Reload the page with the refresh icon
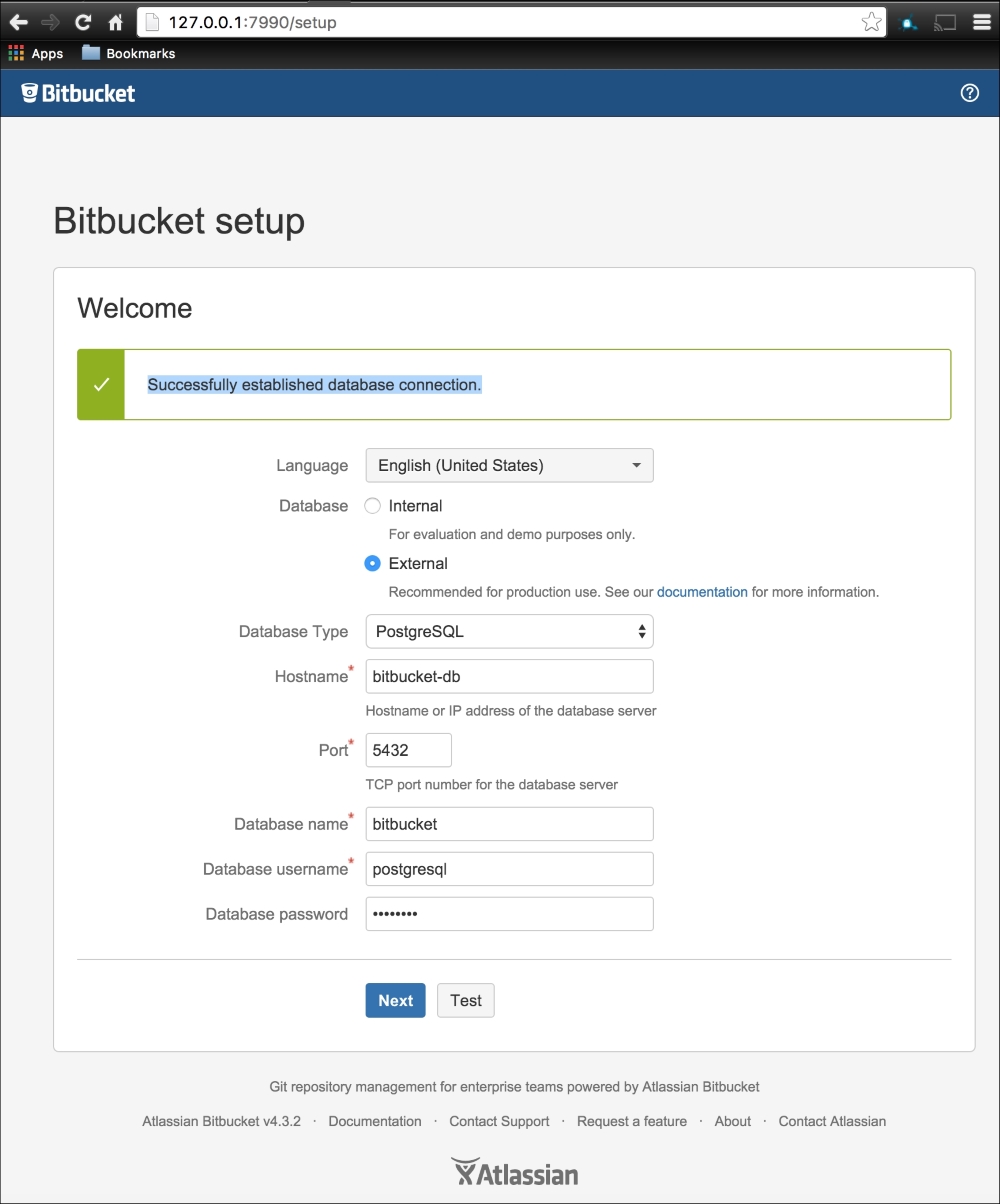This screenshot has width=1000, height=1204. click(x=83, y=22)
